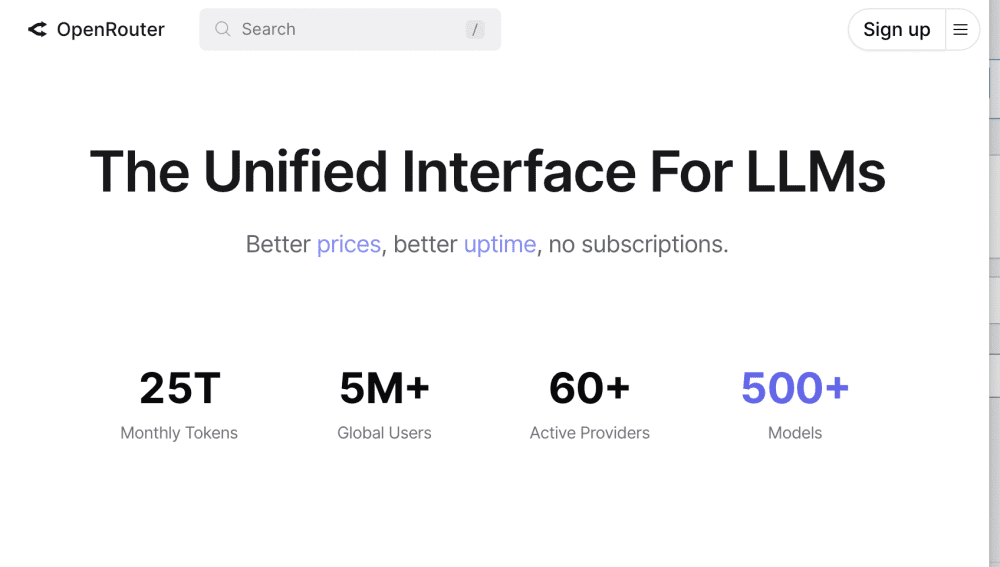This screenshot has width=1000, height=567.
Task: Open the Active Providers label
Action: click(x=589, y=433)
